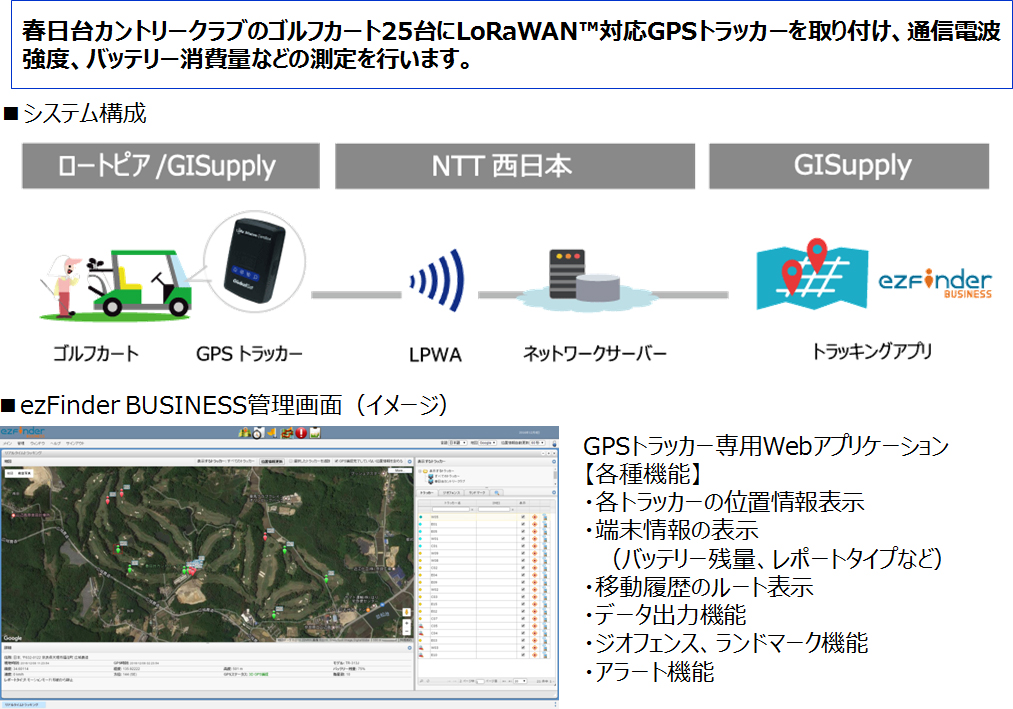Click the map zoom-out minus button
The image size is (1013, 709).
tap(406, 631)
